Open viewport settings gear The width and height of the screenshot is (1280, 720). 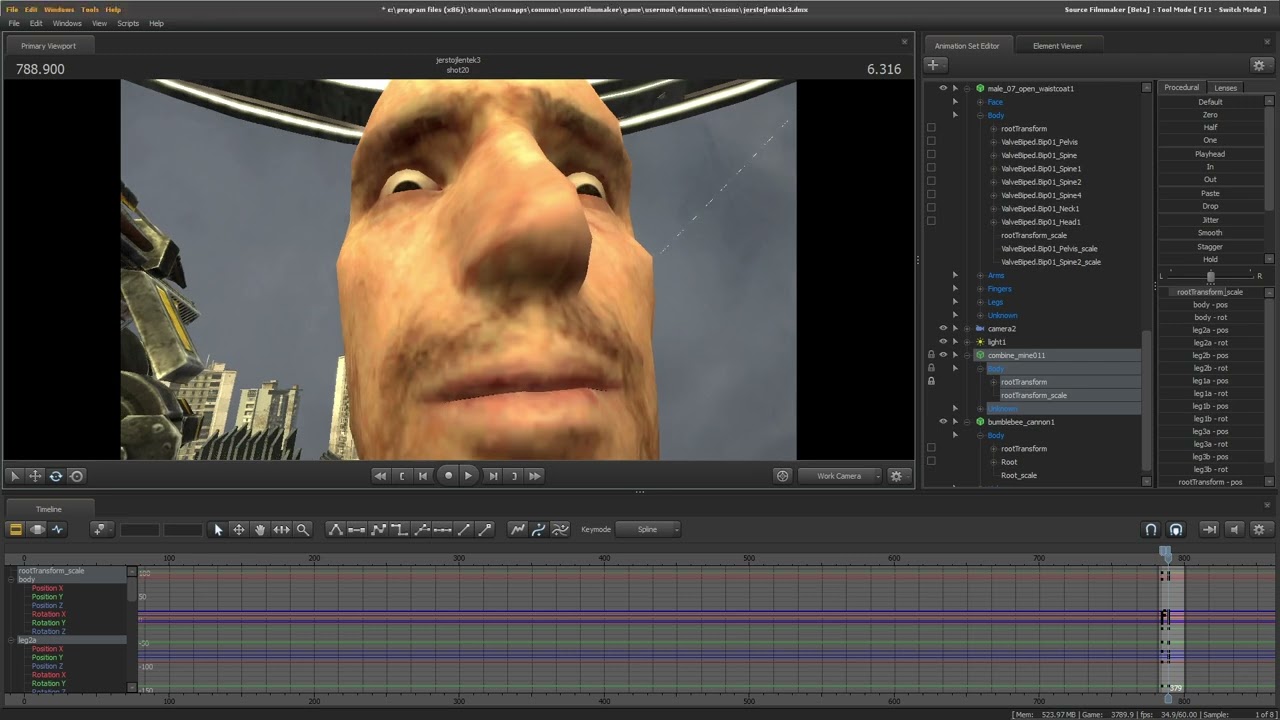click(896, 476)
